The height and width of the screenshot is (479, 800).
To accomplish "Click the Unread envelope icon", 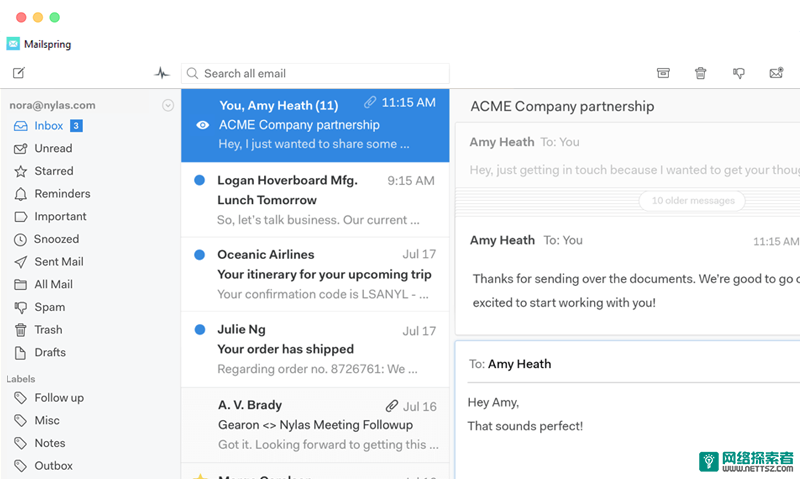I will (x=20, y=149).
